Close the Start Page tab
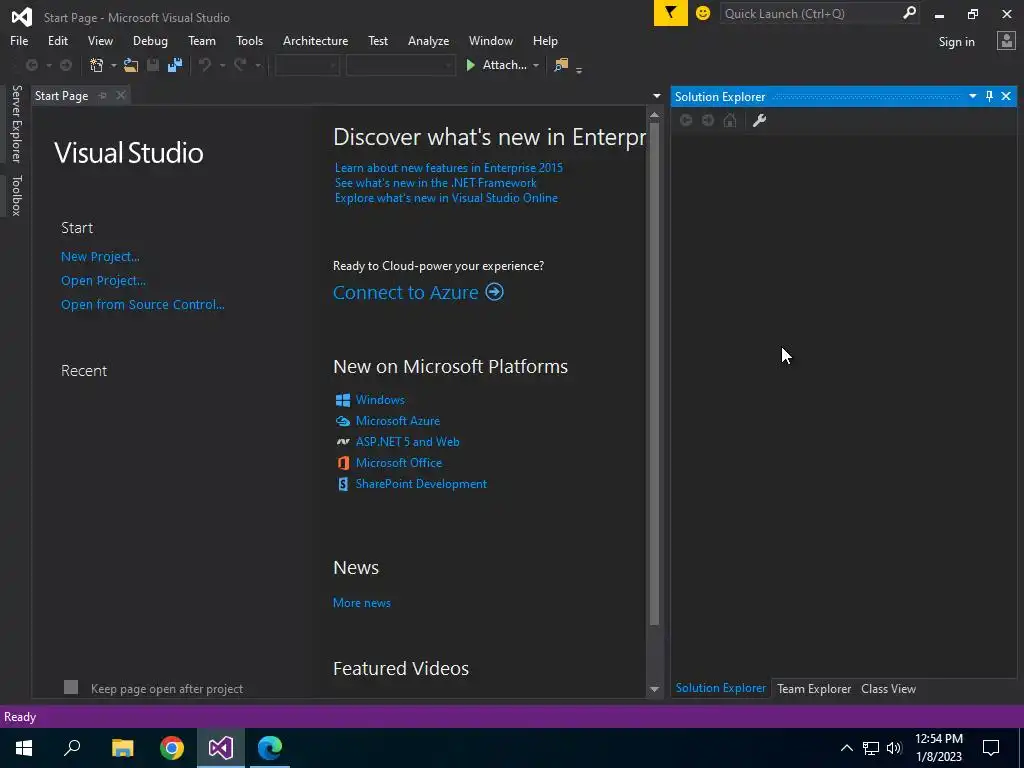Viewport: 1024px width, 768px height. point(121,95)
